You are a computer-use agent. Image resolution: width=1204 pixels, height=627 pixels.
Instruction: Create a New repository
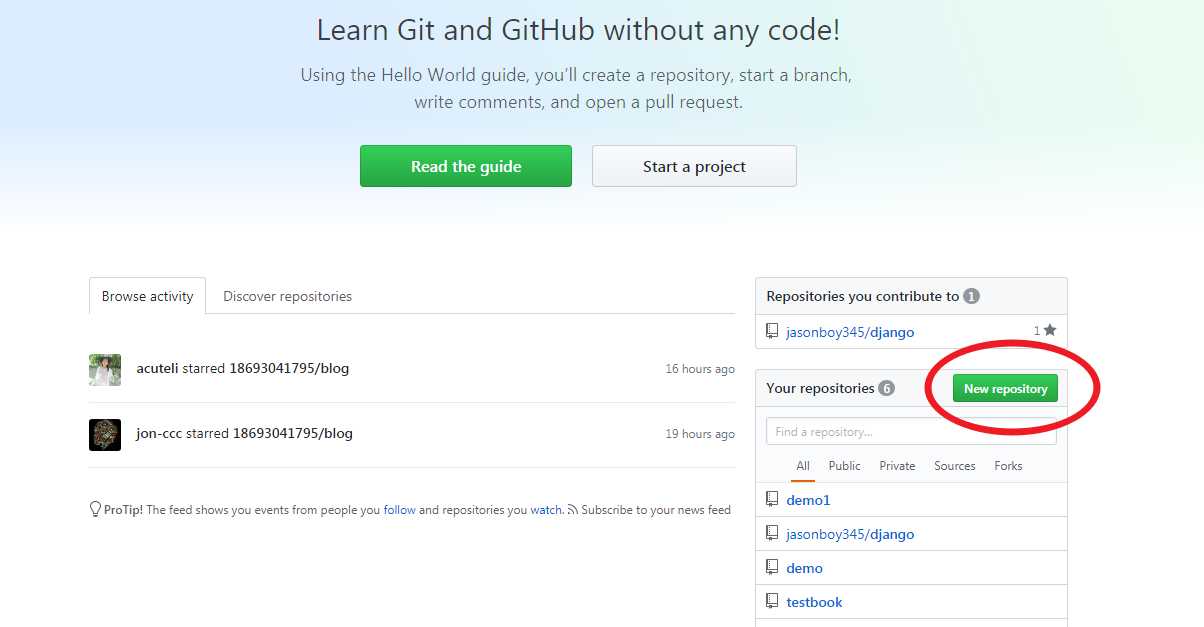pyautogui.click(x=1005, y=388)
